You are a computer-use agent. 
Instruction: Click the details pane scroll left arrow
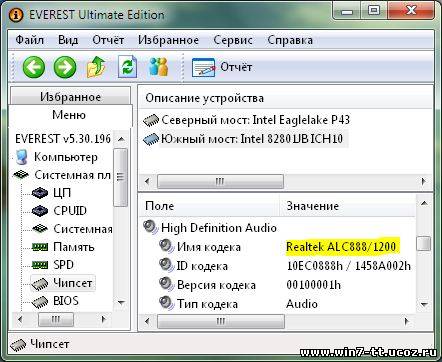[x=147, y=321]
